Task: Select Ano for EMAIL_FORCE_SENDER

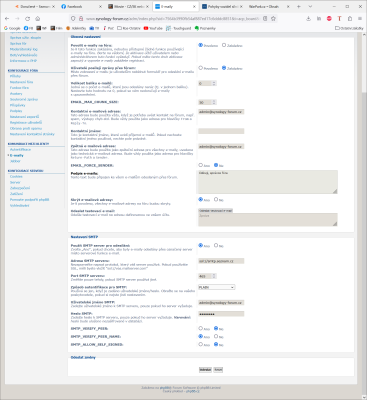Action: pos(201,165)
